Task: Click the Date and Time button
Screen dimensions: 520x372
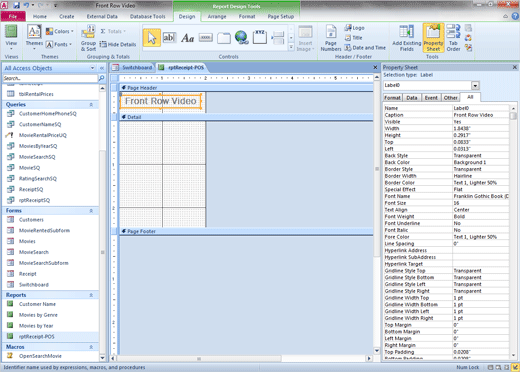Action: click(x=365, y=48)
